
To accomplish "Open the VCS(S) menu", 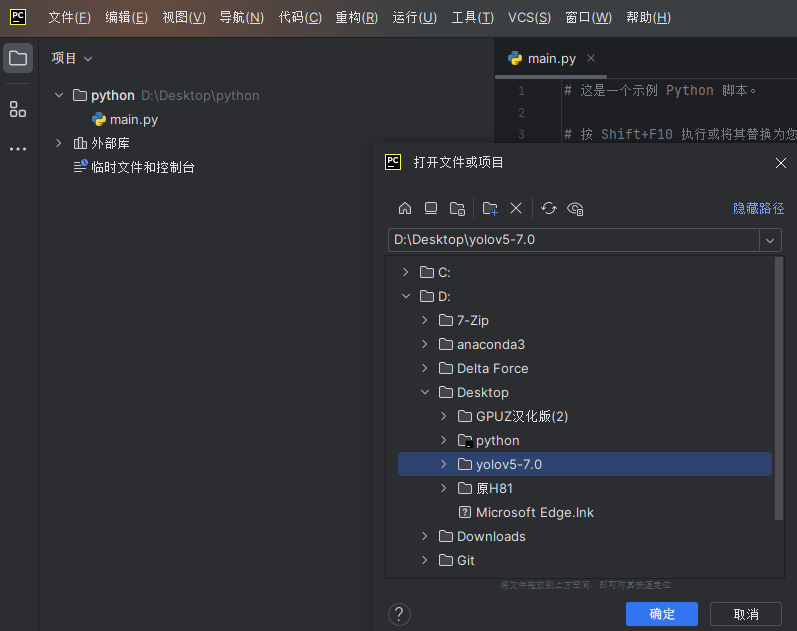I will point(529,17).
